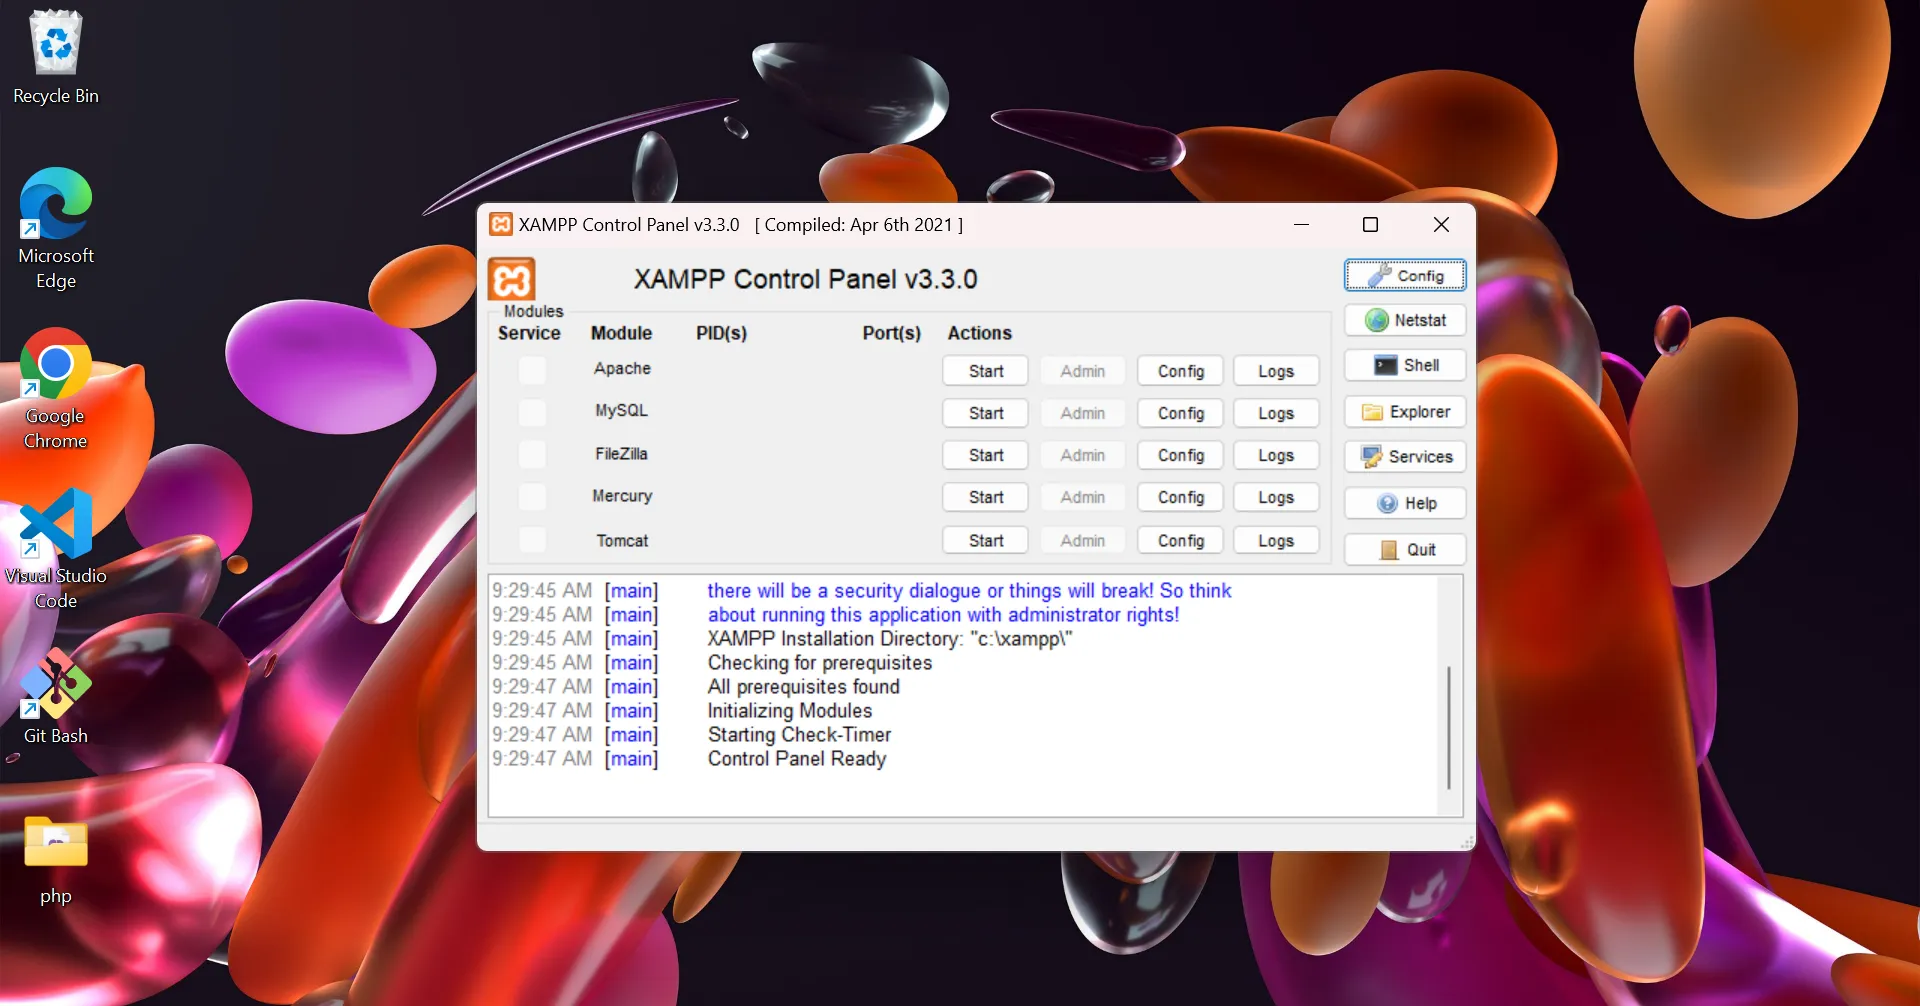Image resolution: width=1920 pixels, height=1006 pixels.
Task: Select the Microsoft Edge desktop shortcut
Action: (56, 229)
